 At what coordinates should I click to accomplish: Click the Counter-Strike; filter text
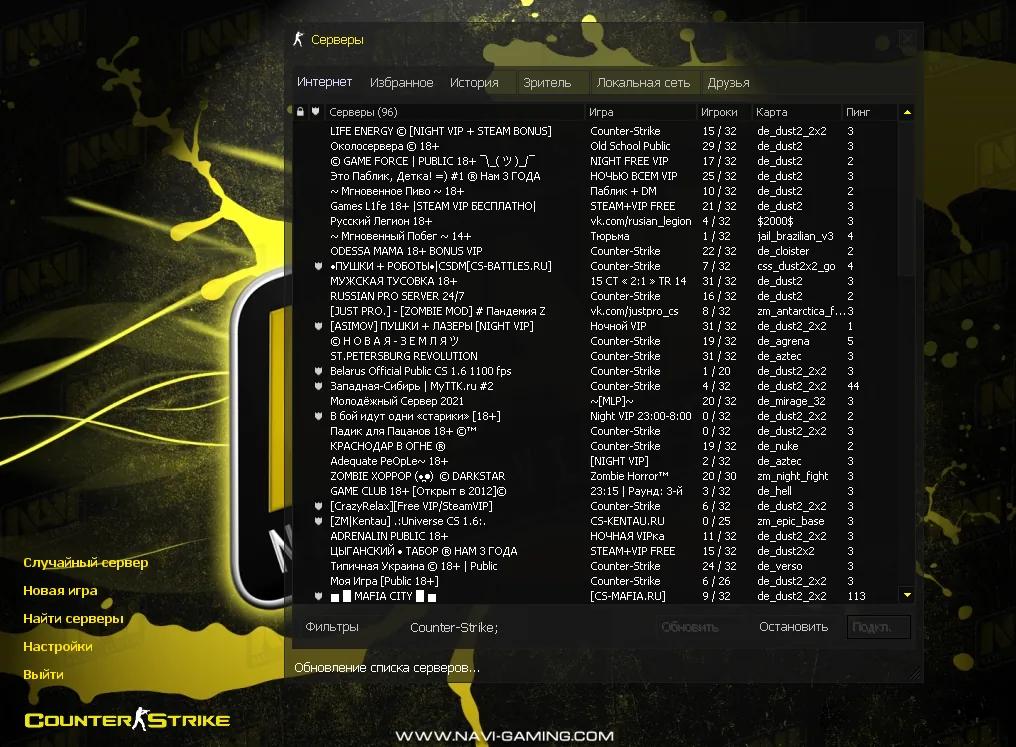pos(454,627)
